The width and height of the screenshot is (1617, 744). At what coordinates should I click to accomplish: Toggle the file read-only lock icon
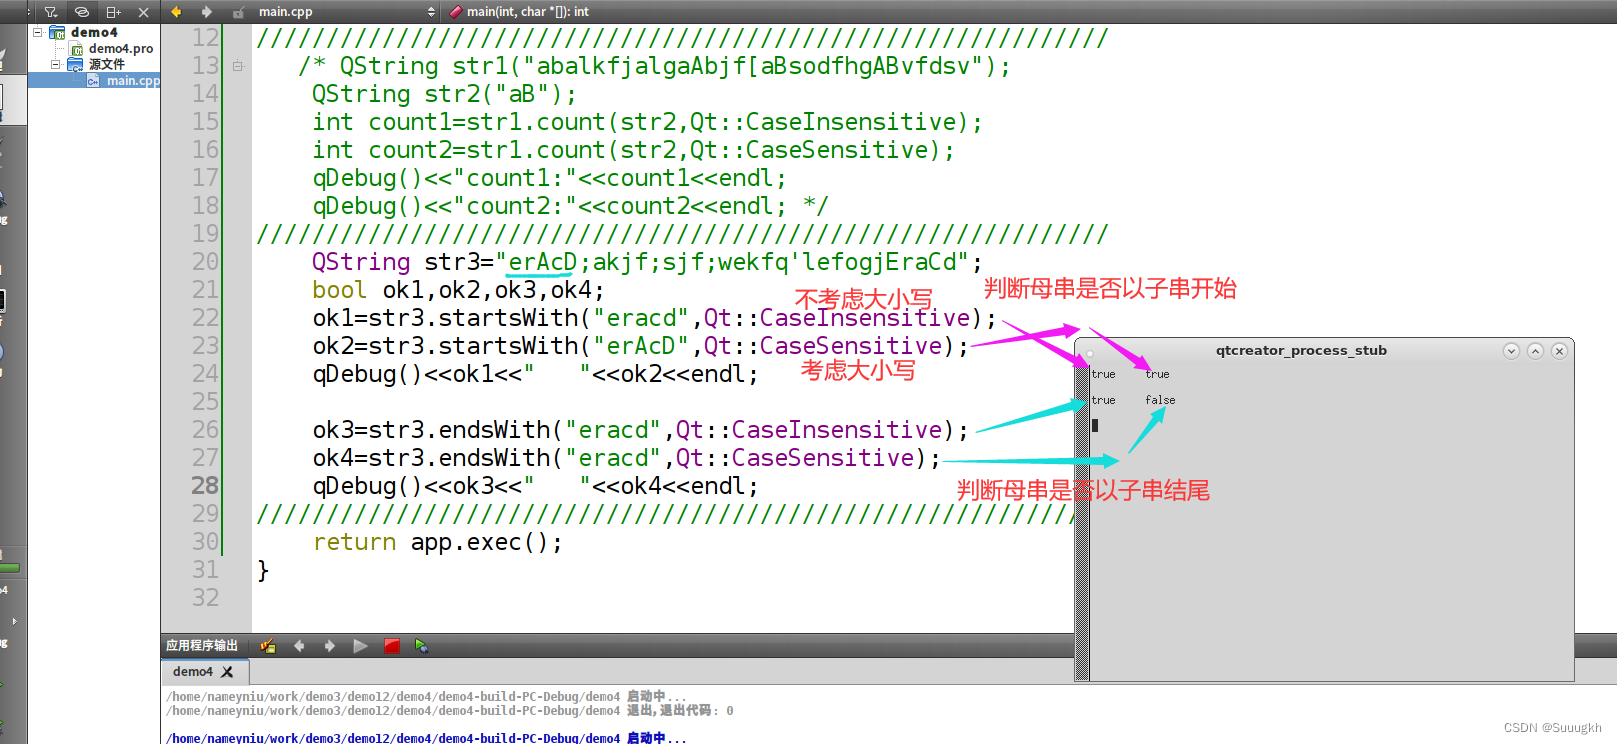[x=238, y=12]
